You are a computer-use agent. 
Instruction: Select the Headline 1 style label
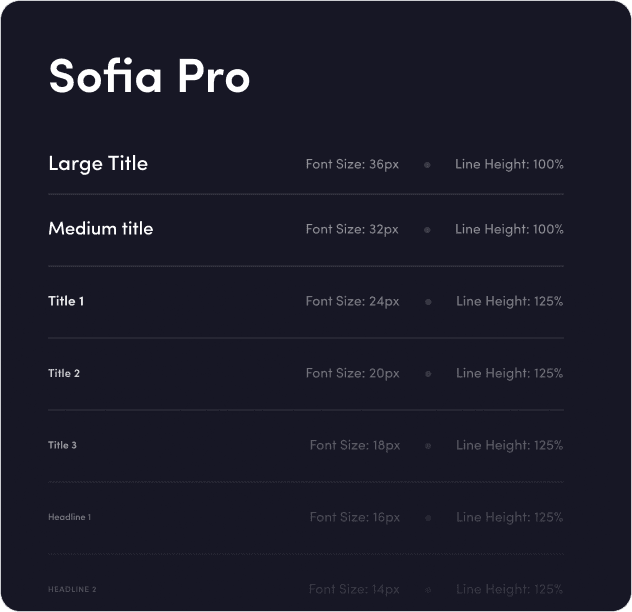69,517
